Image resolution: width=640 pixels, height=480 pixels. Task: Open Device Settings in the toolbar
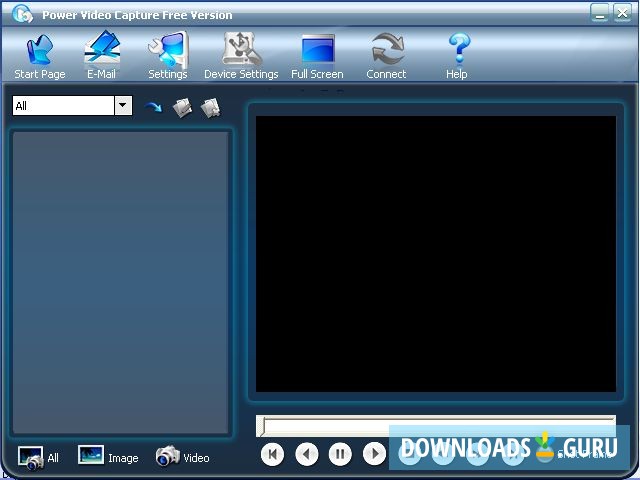click(241, 56)
